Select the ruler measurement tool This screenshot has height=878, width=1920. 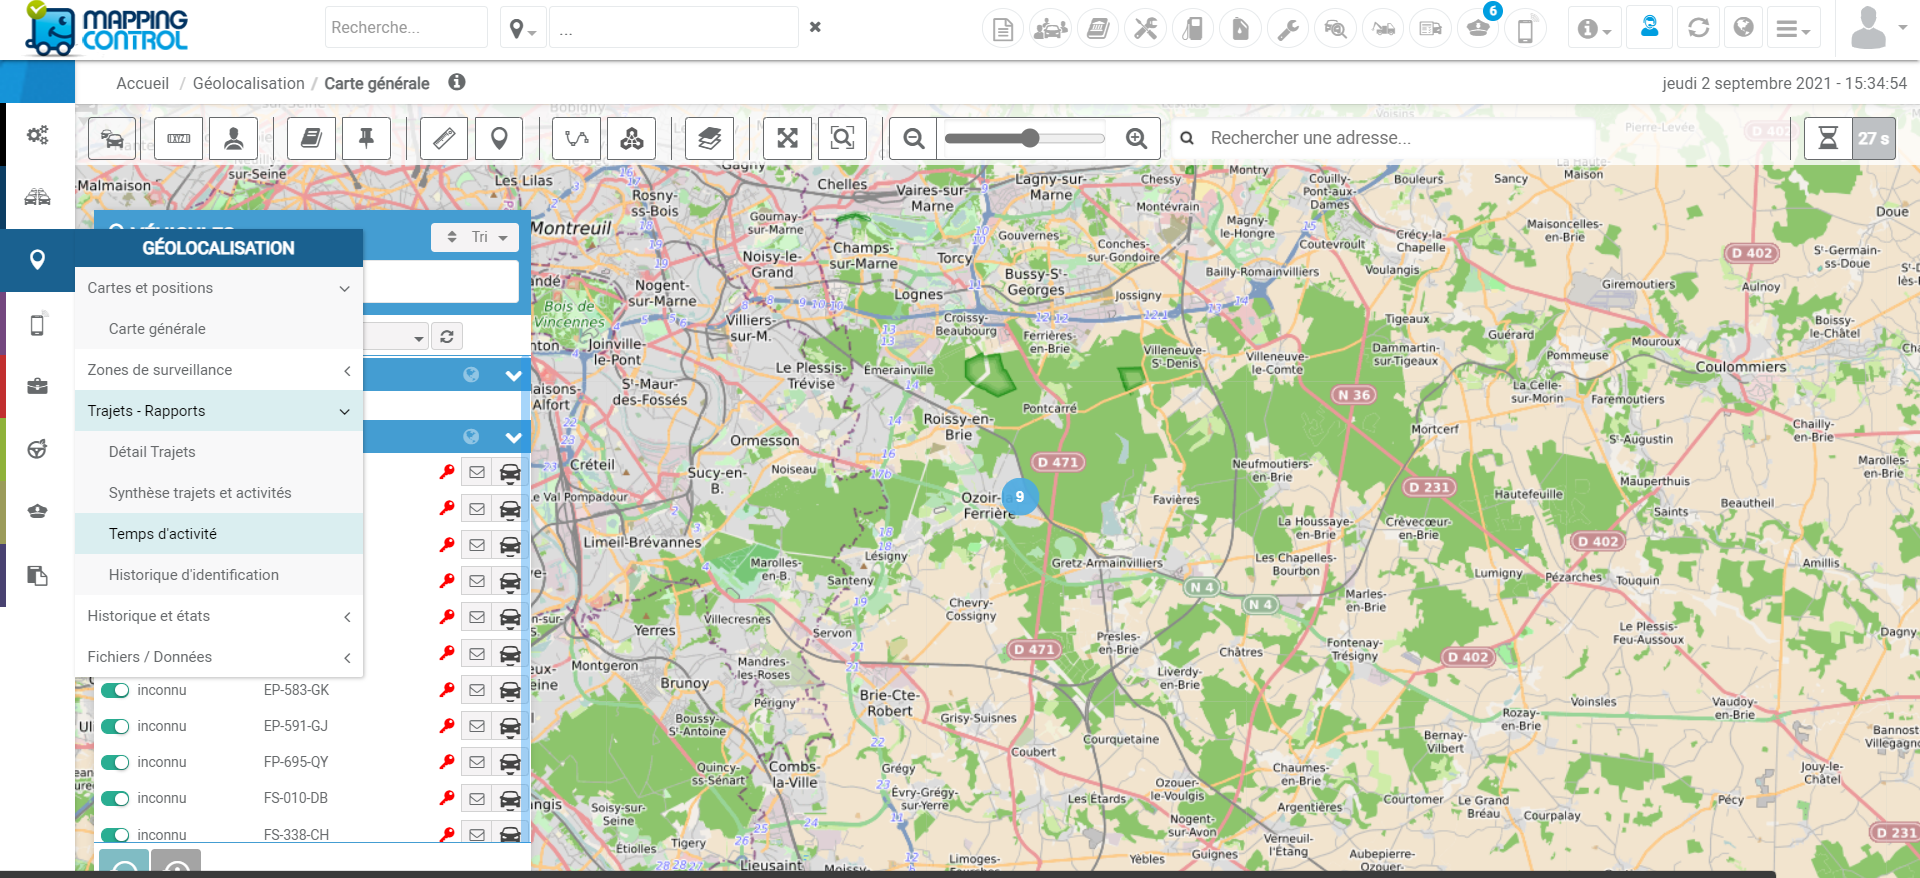point(444,138)
